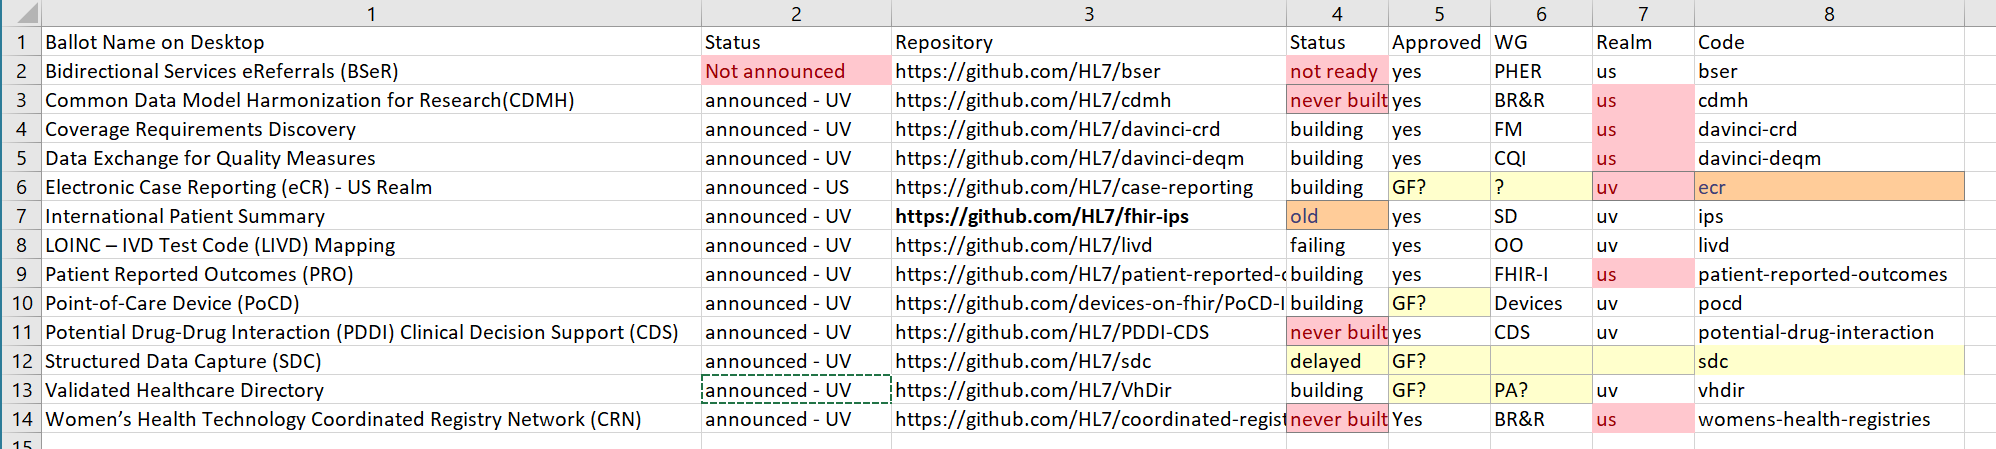This screenshot has width=1996, height=449.
Task: Click the yellow 'delayed' status cell
Action: [1337, 361]
